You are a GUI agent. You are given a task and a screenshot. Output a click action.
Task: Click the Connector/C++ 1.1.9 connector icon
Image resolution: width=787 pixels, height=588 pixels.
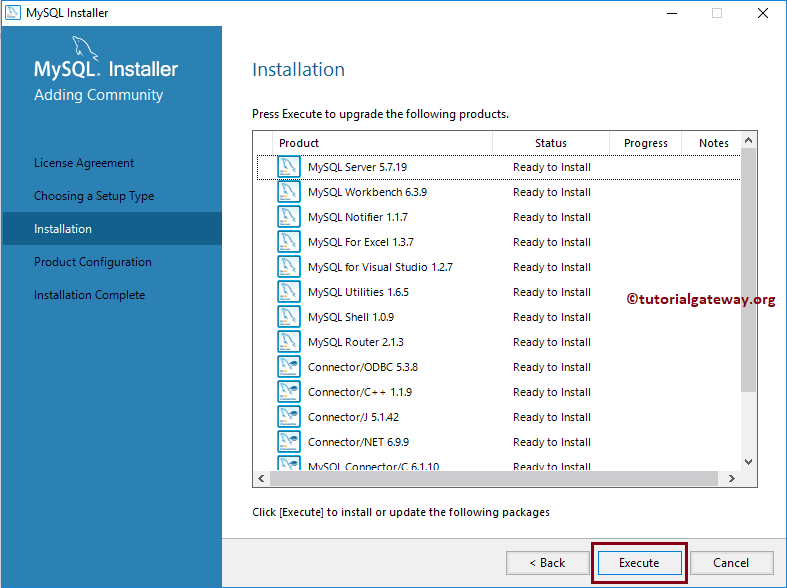(289, 392)
